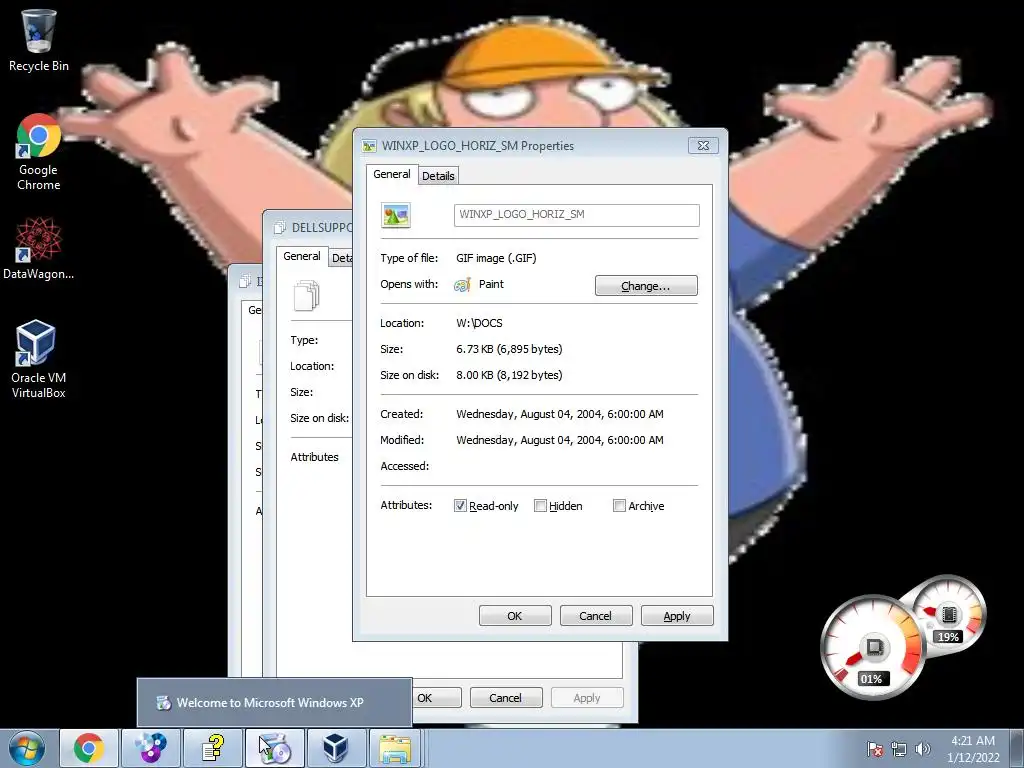
Task: Click VirtualBox cube icon in taskbar
Action: pos(336,748)
